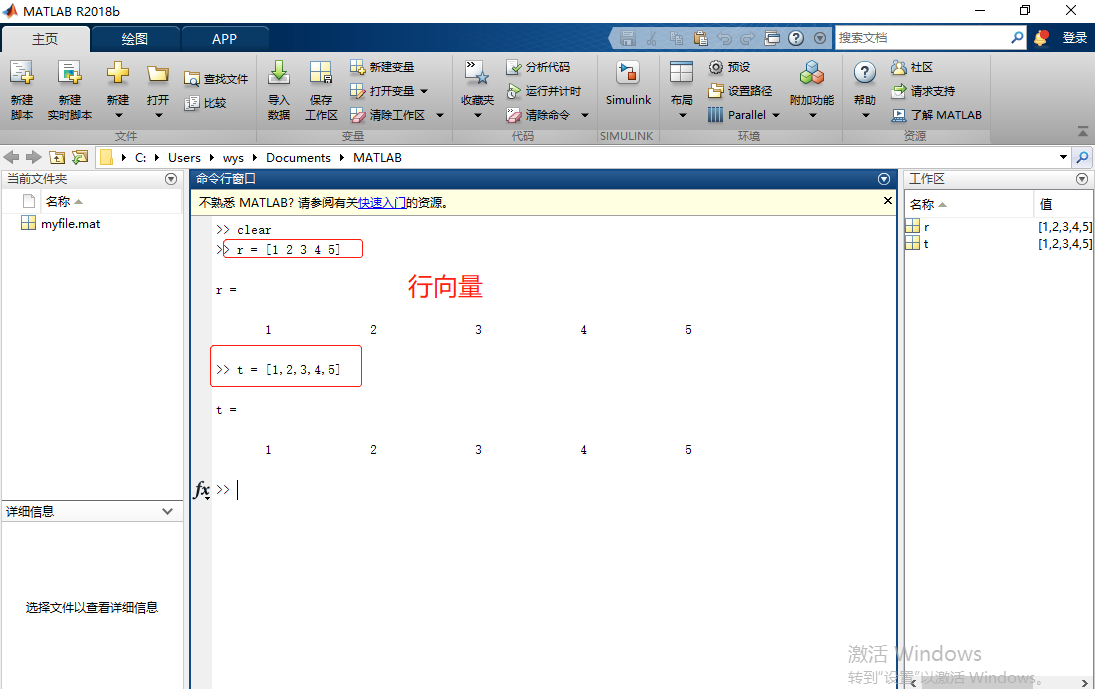Go up one folder level
This screenshot has height=689, width=1095.
pyautogui.click(x=57, y=158)
